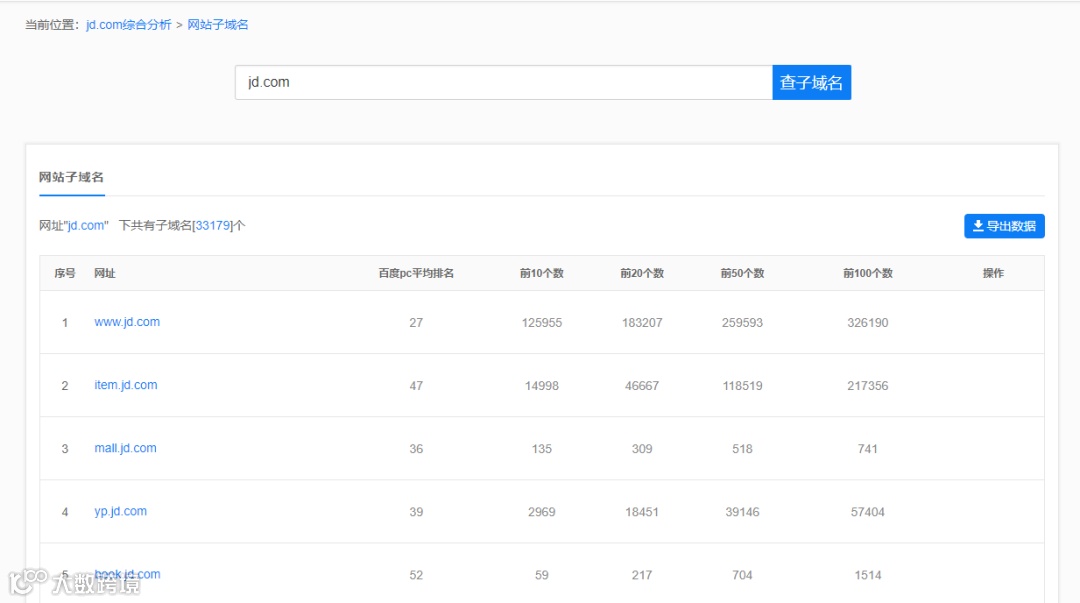Select value 326190 in the www.jd.com row
The height and width of the screenshot is (603, 1080).
[868, 323]
